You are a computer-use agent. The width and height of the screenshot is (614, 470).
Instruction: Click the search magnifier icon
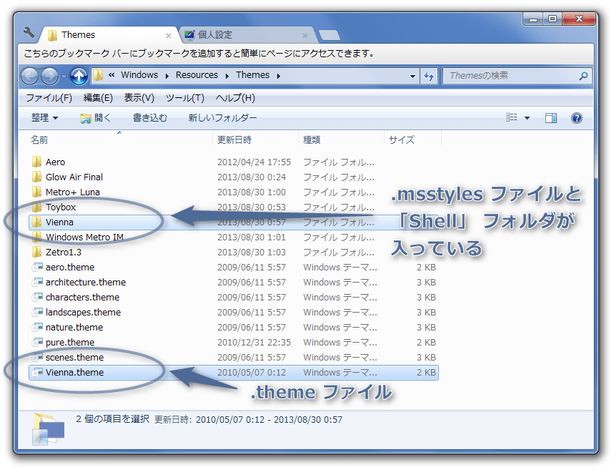click(x=583, y=76)
